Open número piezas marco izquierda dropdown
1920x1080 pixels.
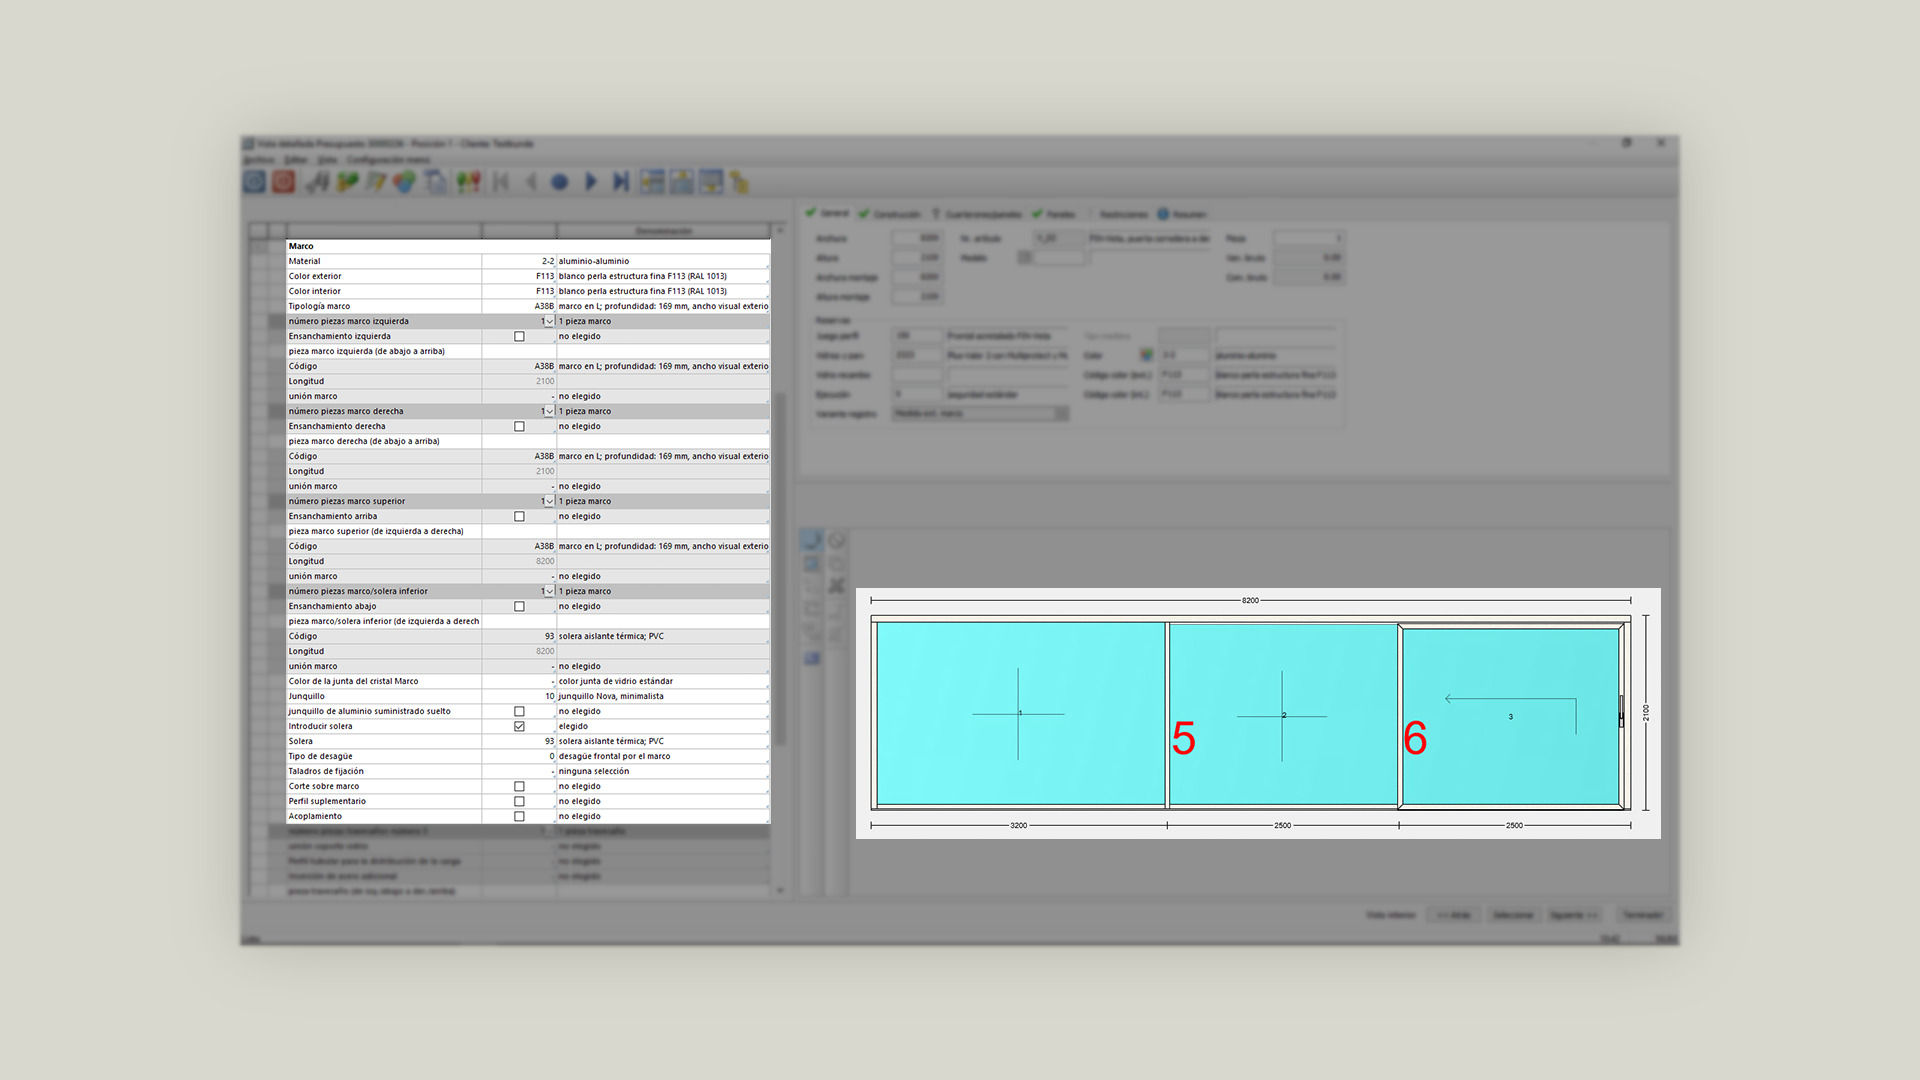pyautogui.click(x=549, y=322)
